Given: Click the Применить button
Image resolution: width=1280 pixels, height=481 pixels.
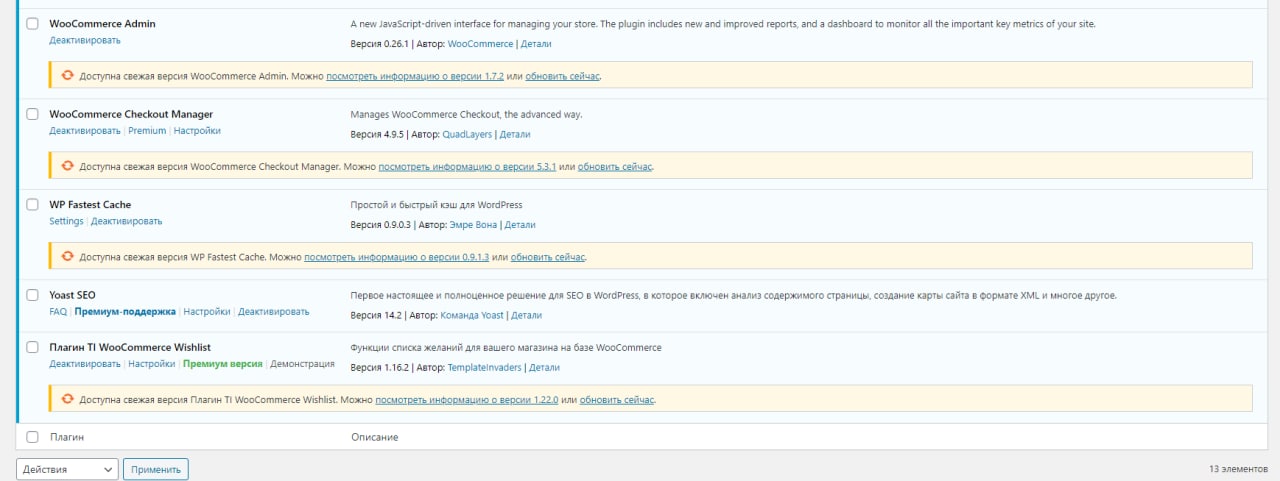Looking at the screenshot, I should point(155,469).
